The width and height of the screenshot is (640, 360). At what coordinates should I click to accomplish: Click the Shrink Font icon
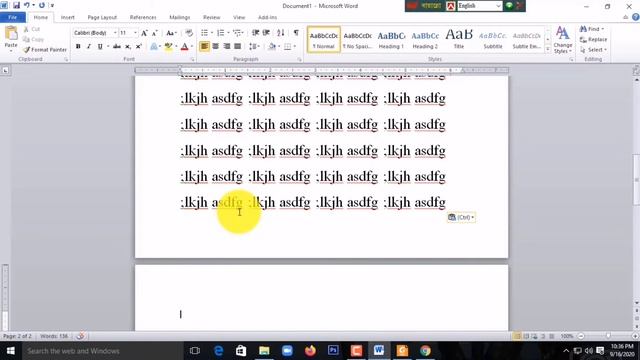(x=155, y=33)
